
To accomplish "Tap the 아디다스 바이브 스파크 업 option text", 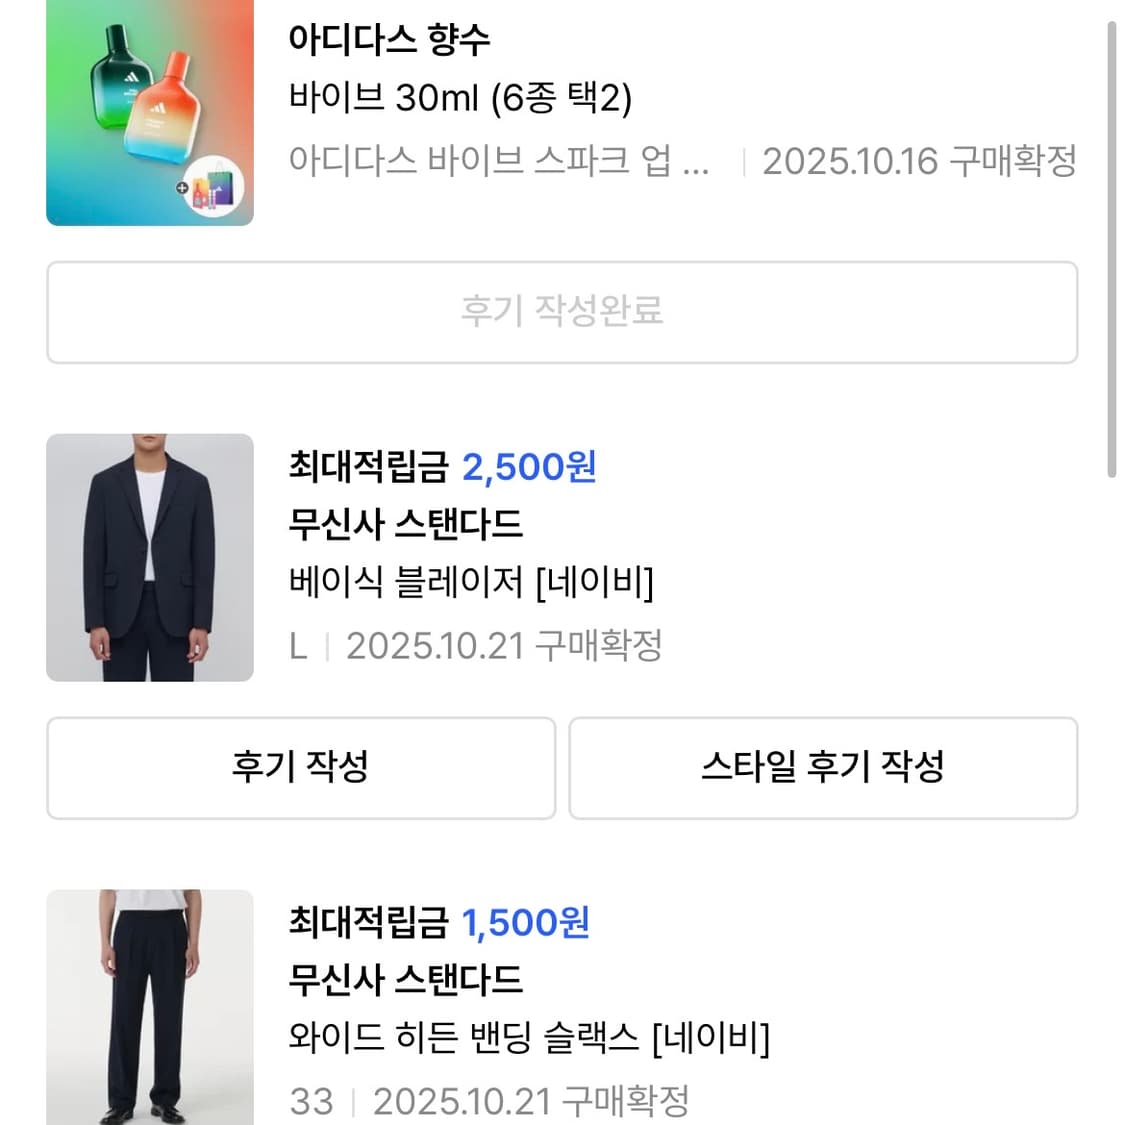I will (x=498, y=161).
